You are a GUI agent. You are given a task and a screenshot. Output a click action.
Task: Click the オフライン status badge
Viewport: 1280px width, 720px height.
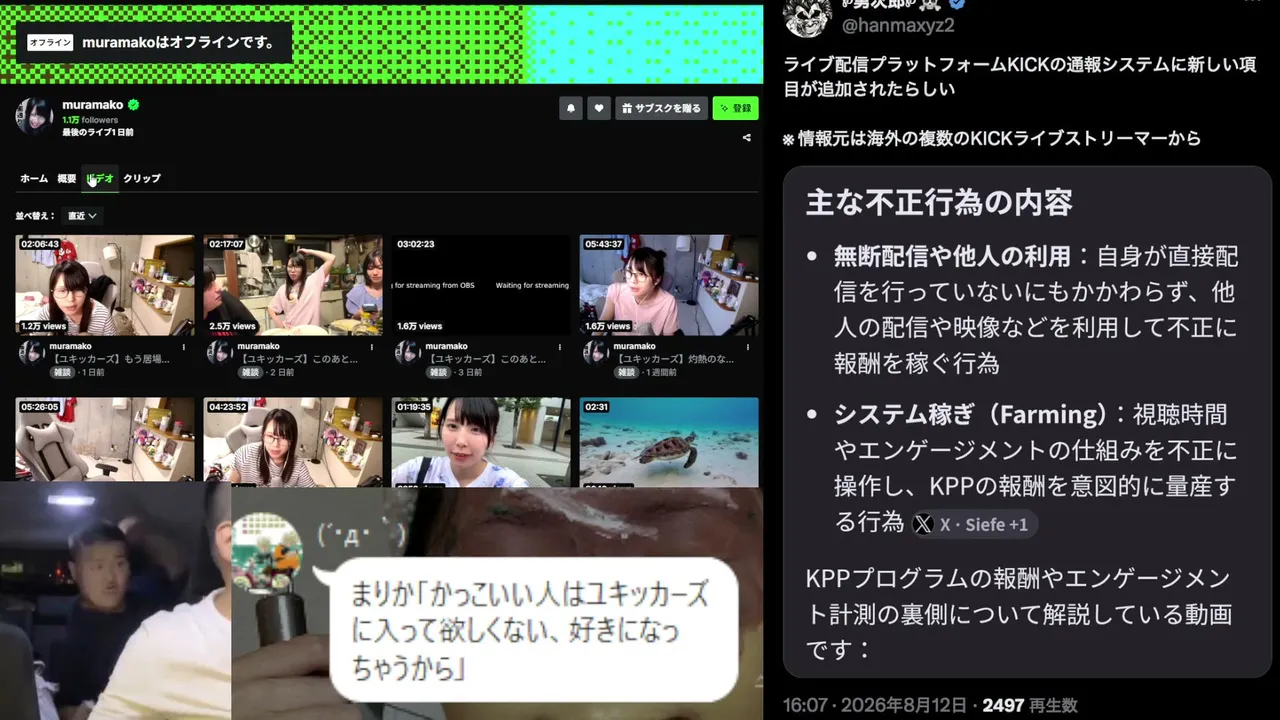51,43
